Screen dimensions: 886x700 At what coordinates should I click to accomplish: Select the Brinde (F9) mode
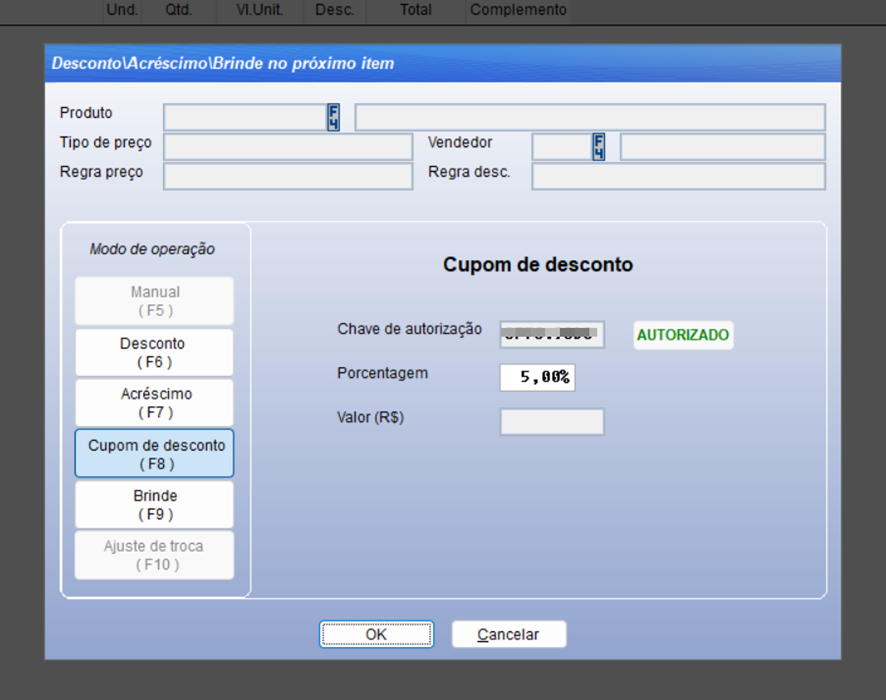(153, 504)
